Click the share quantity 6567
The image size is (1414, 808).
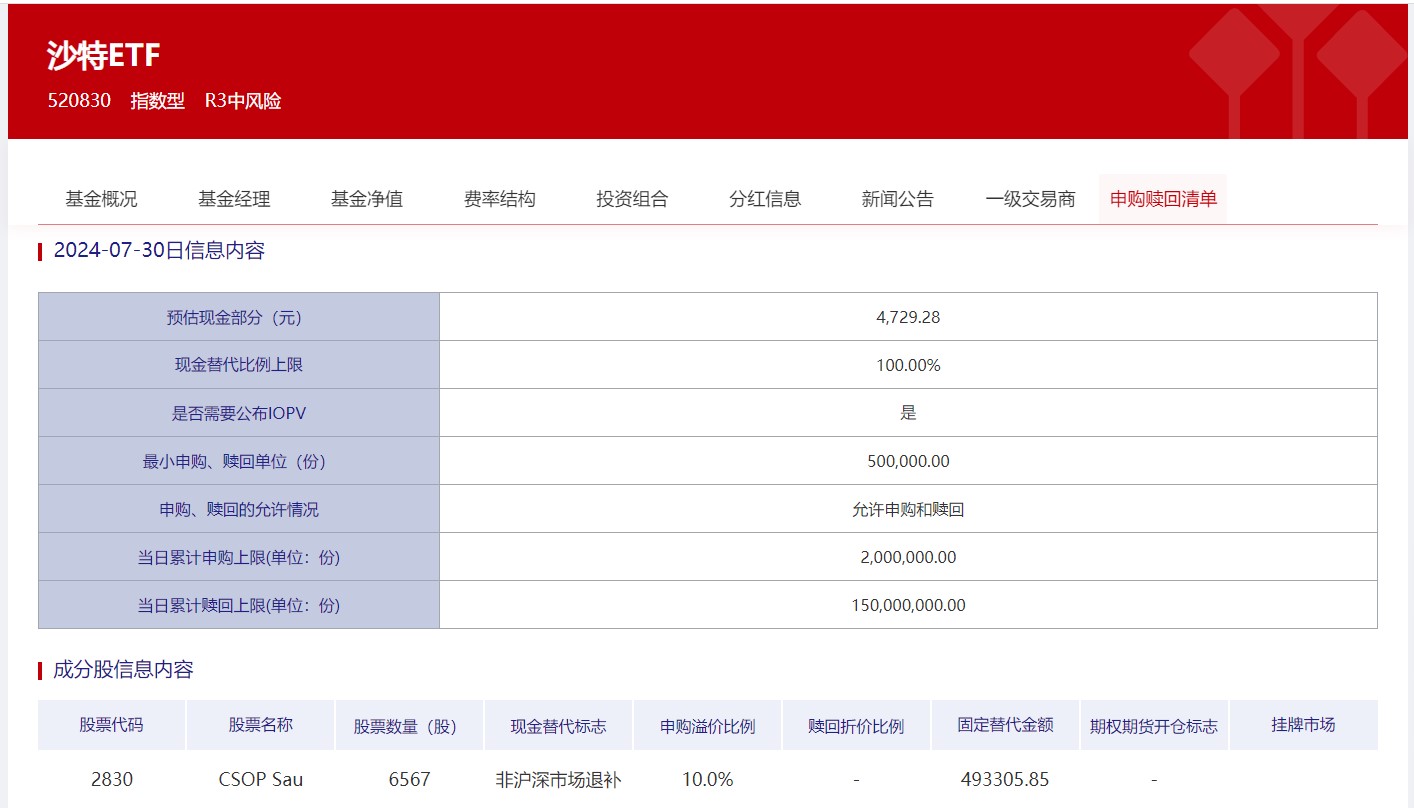click(x=409, y=779)
